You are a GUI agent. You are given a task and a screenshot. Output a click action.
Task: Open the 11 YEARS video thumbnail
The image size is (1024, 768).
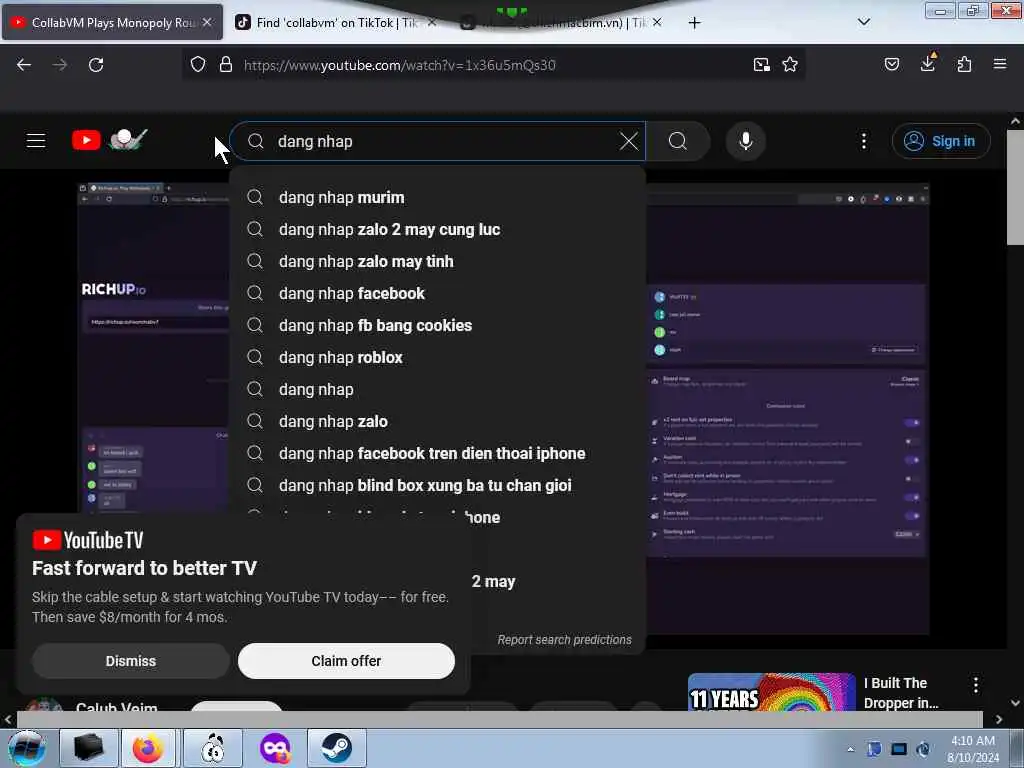771,692
